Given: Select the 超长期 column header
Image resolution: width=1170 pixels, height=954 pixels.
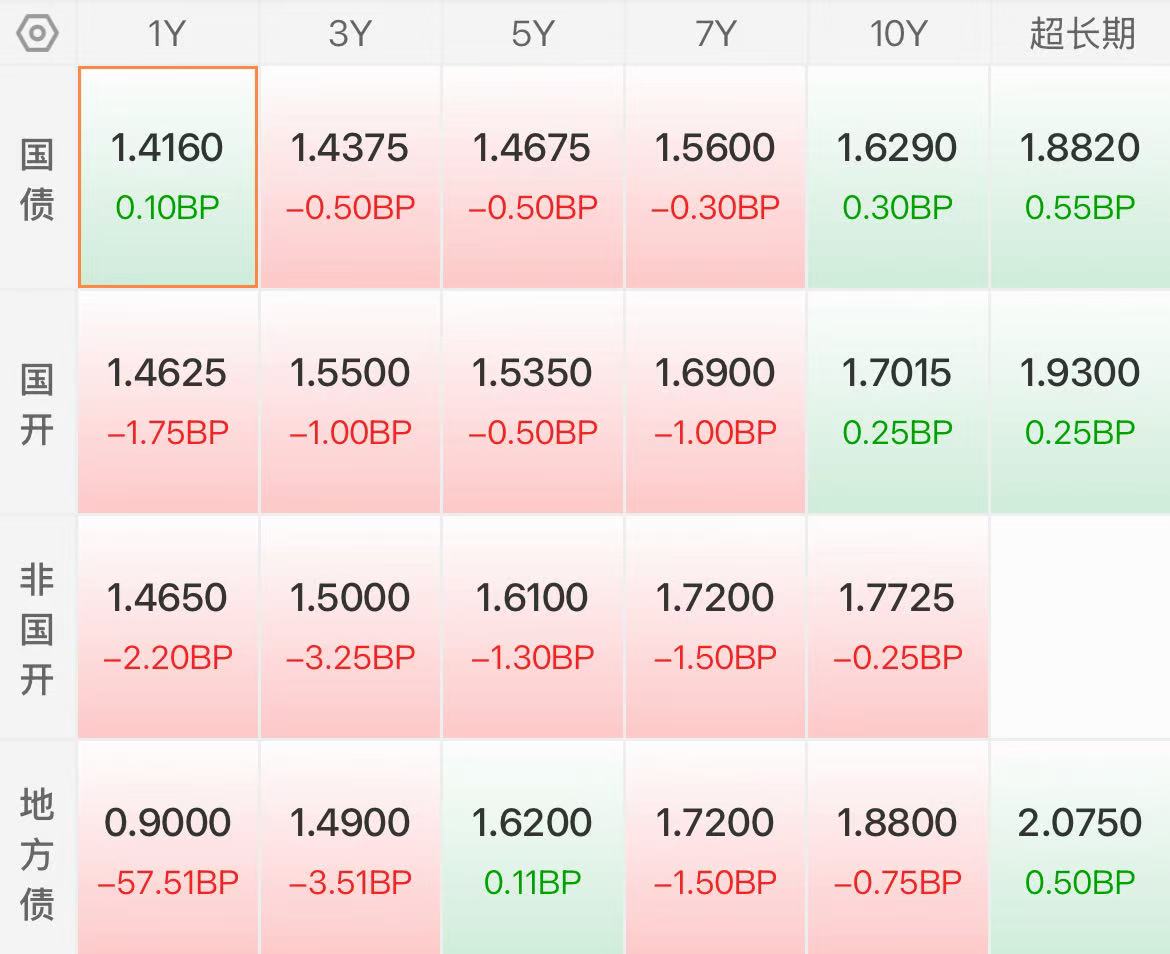Looking at the screenshot, I should [x=1080, y=34].
